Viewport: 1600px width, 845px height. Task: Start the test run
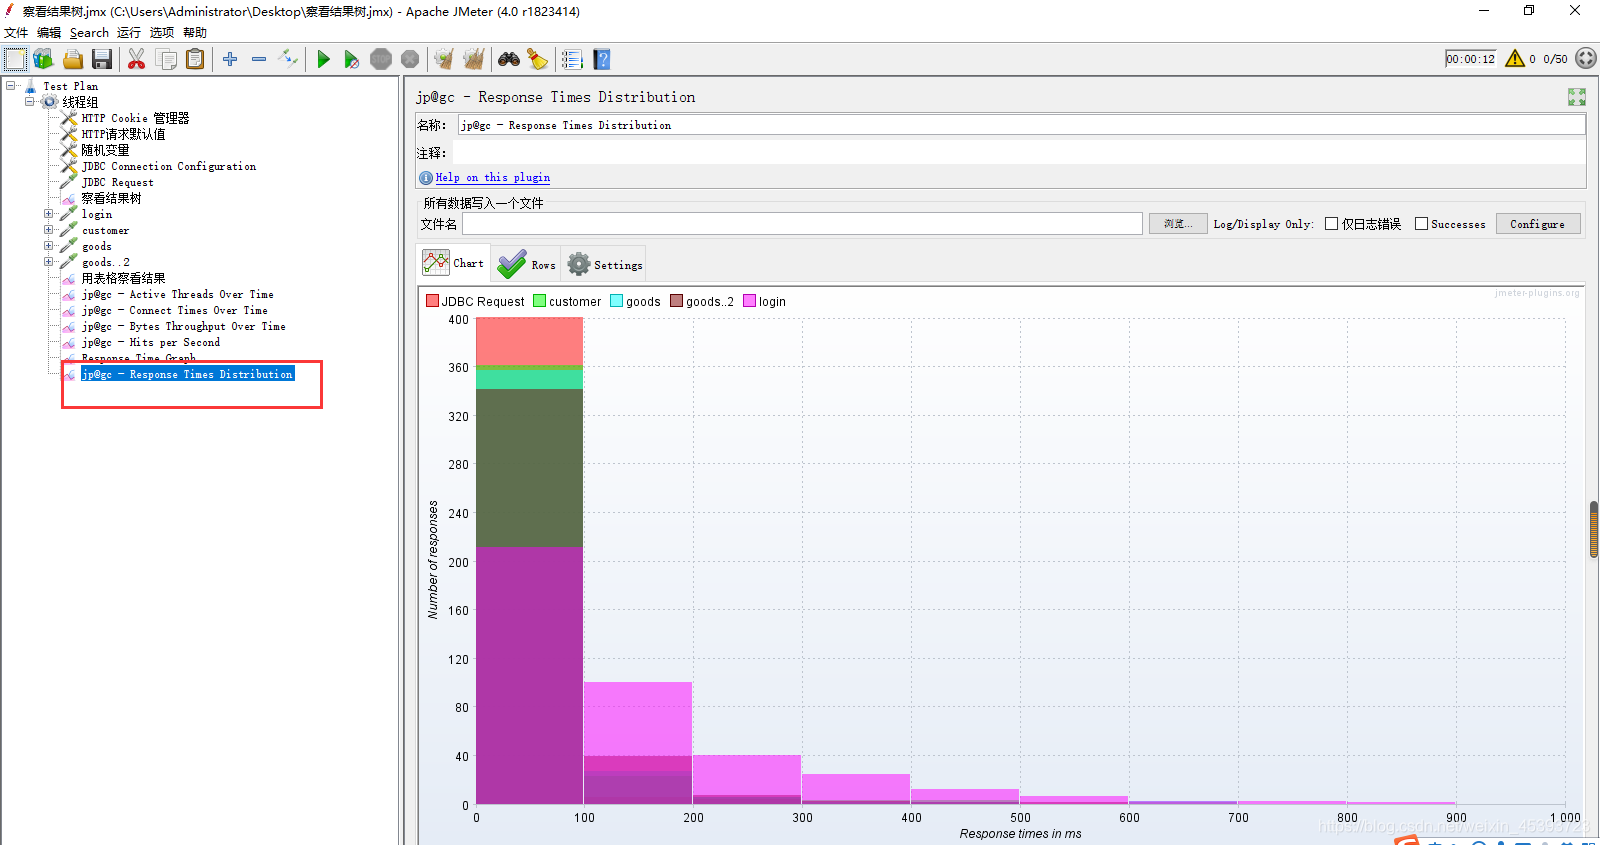[323, 59]
